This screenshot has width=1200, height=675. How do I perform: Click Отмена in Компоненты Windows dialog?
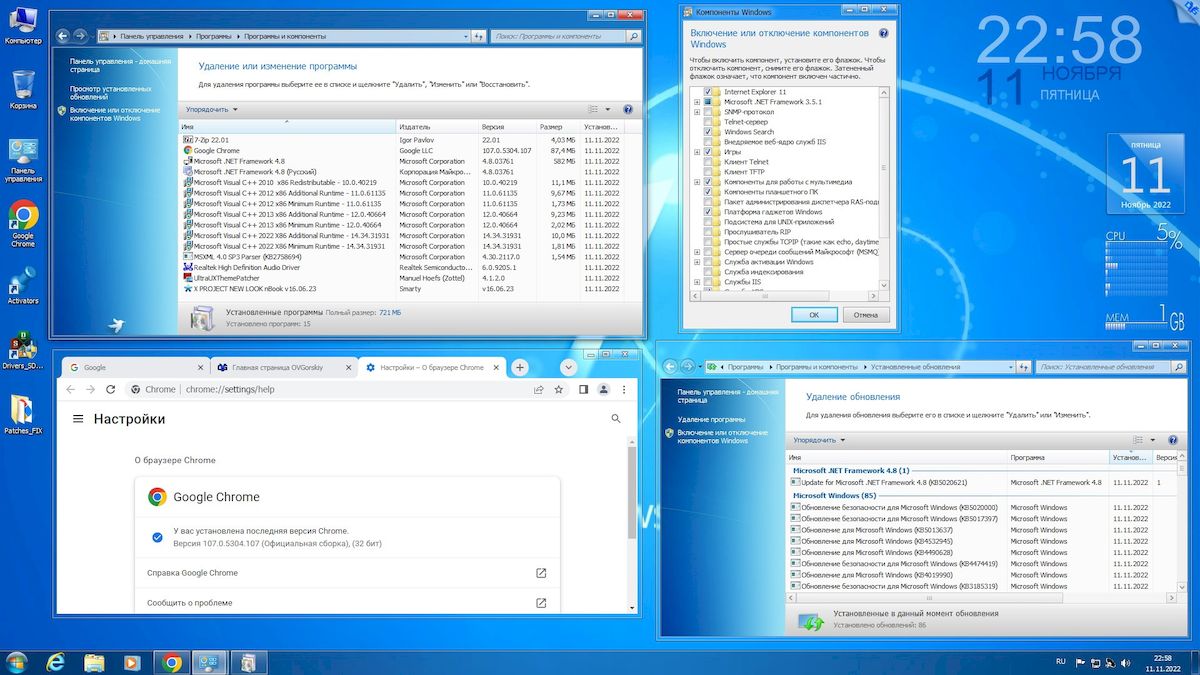point(866,314)
